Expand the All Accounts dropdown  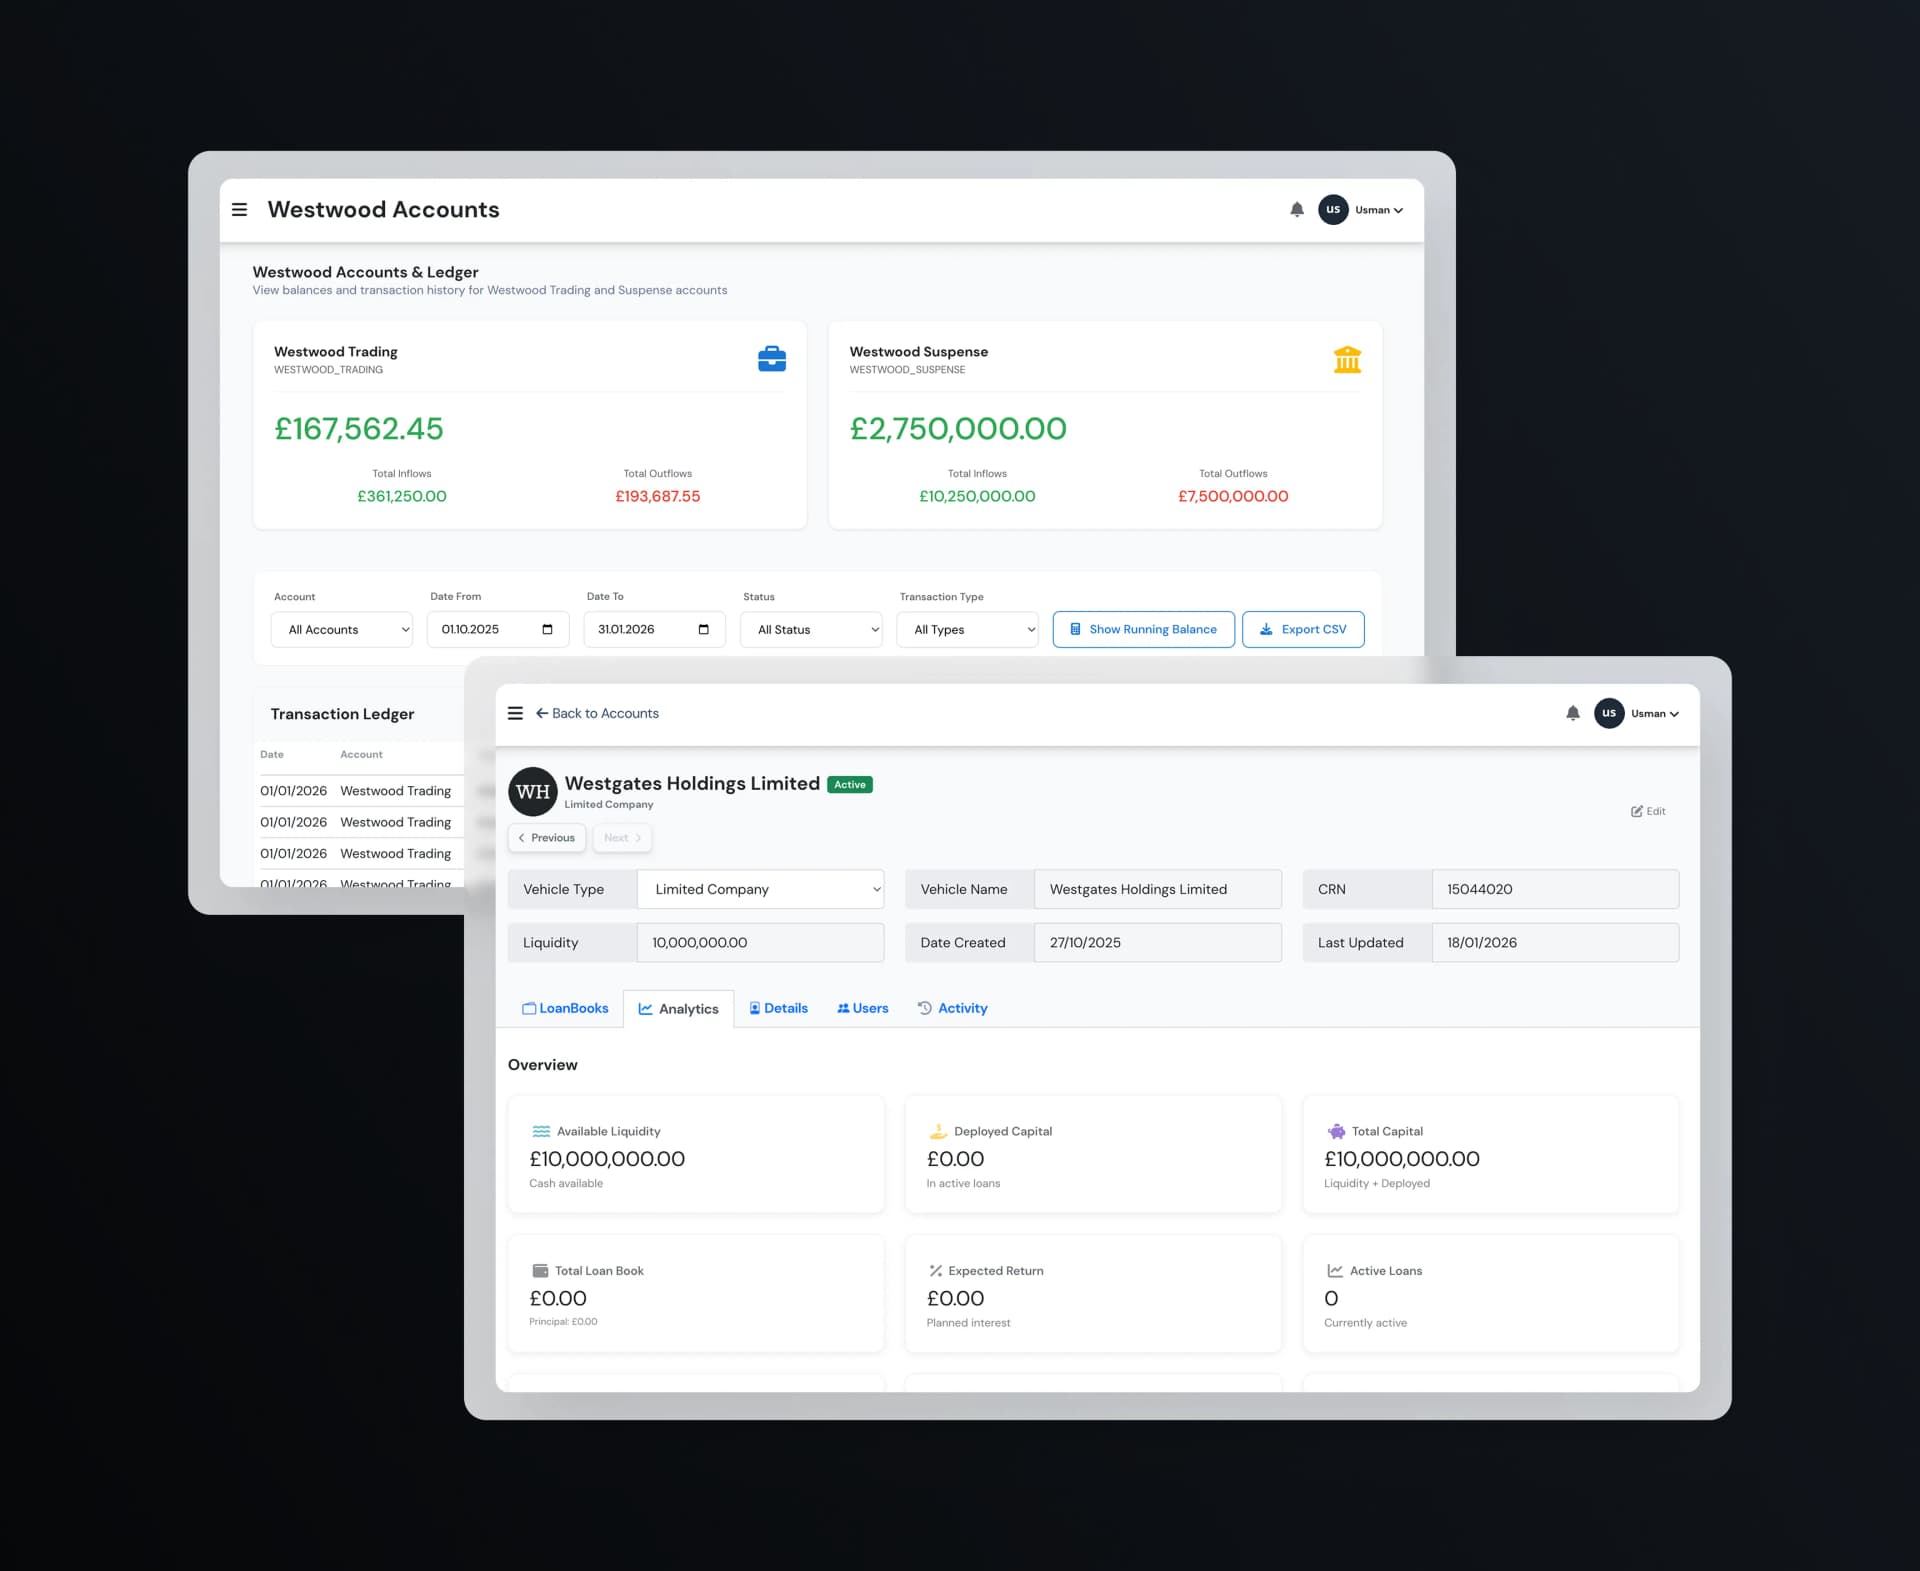coord(342,630)
